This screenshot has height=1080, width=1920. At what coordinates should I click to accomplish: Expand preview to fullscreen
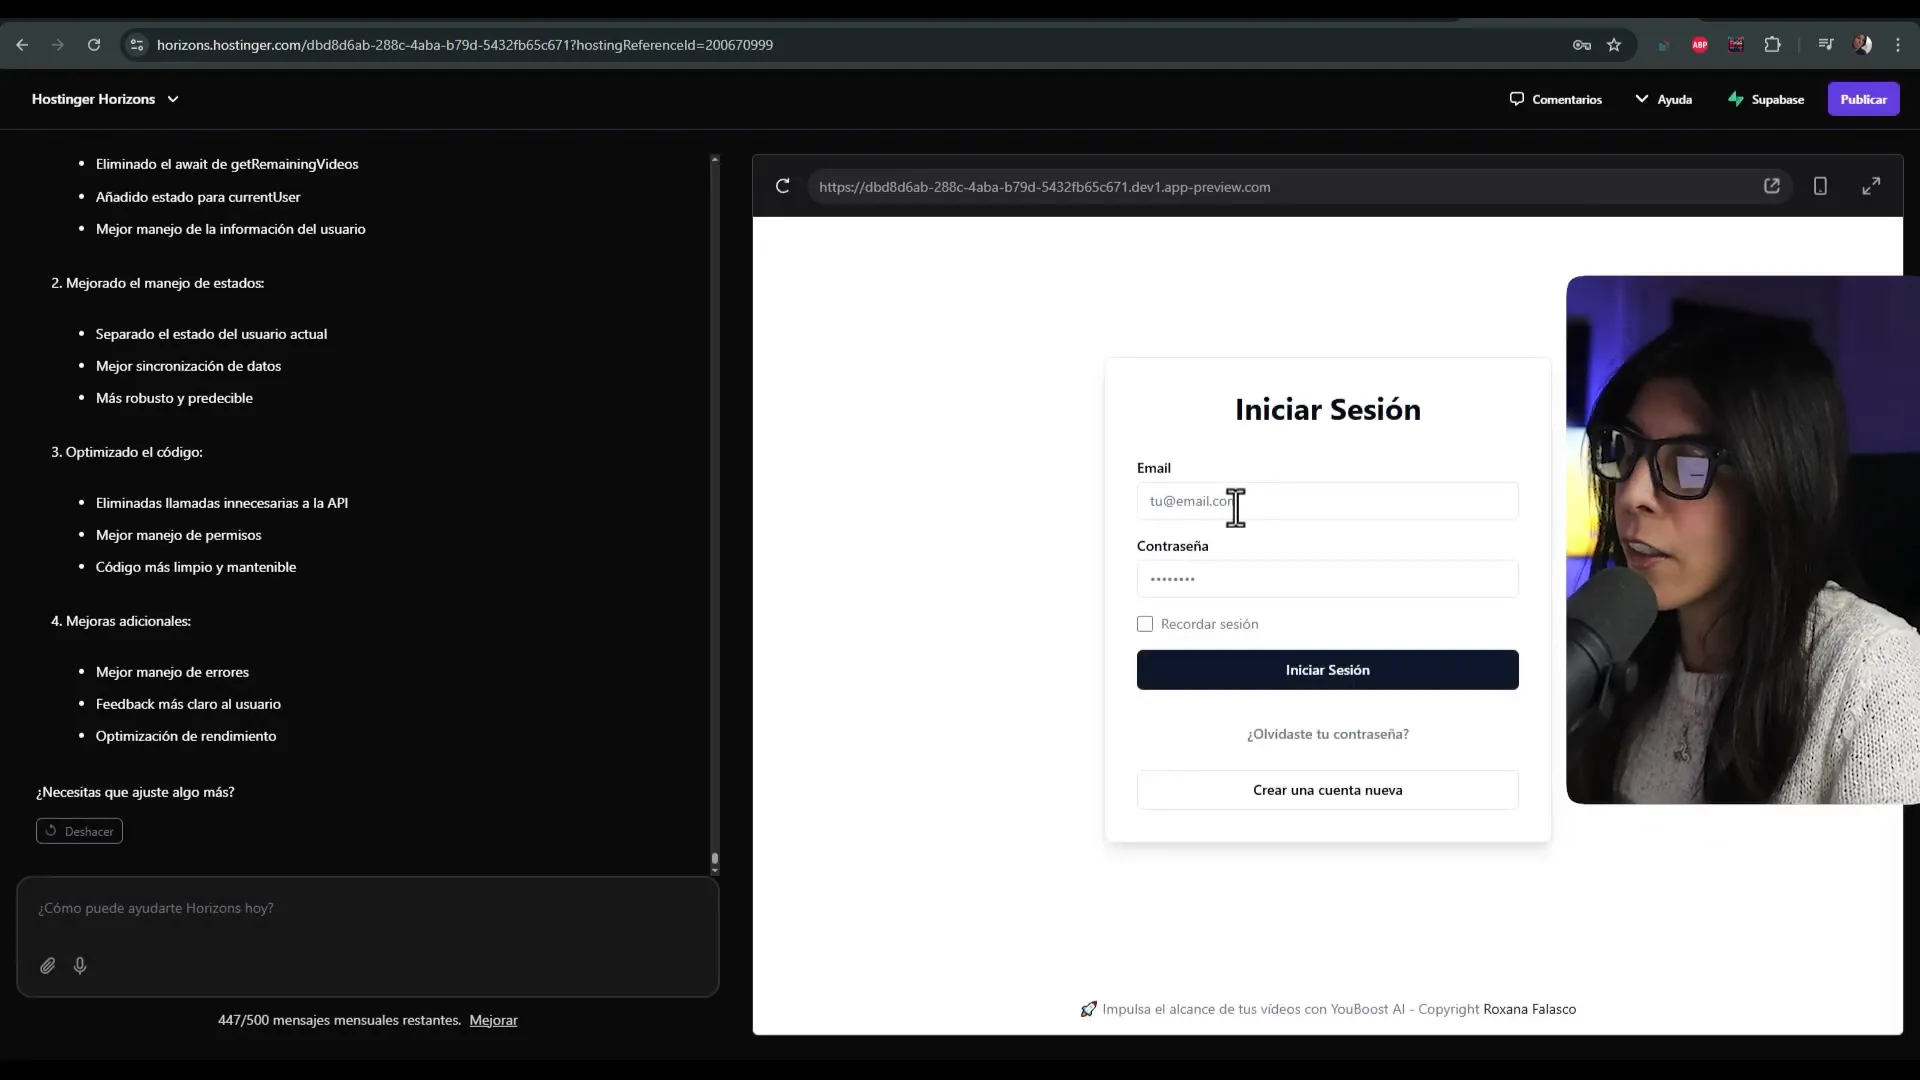click(x=1871, y=186)
